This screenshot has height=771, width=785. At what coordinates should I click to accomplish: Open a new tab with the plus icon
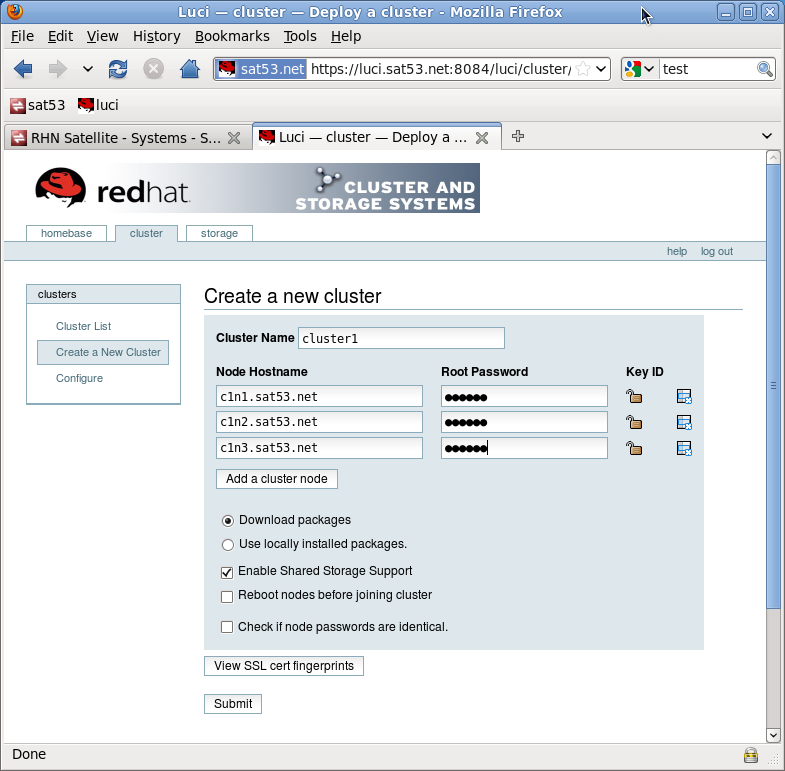click(518, 137)
